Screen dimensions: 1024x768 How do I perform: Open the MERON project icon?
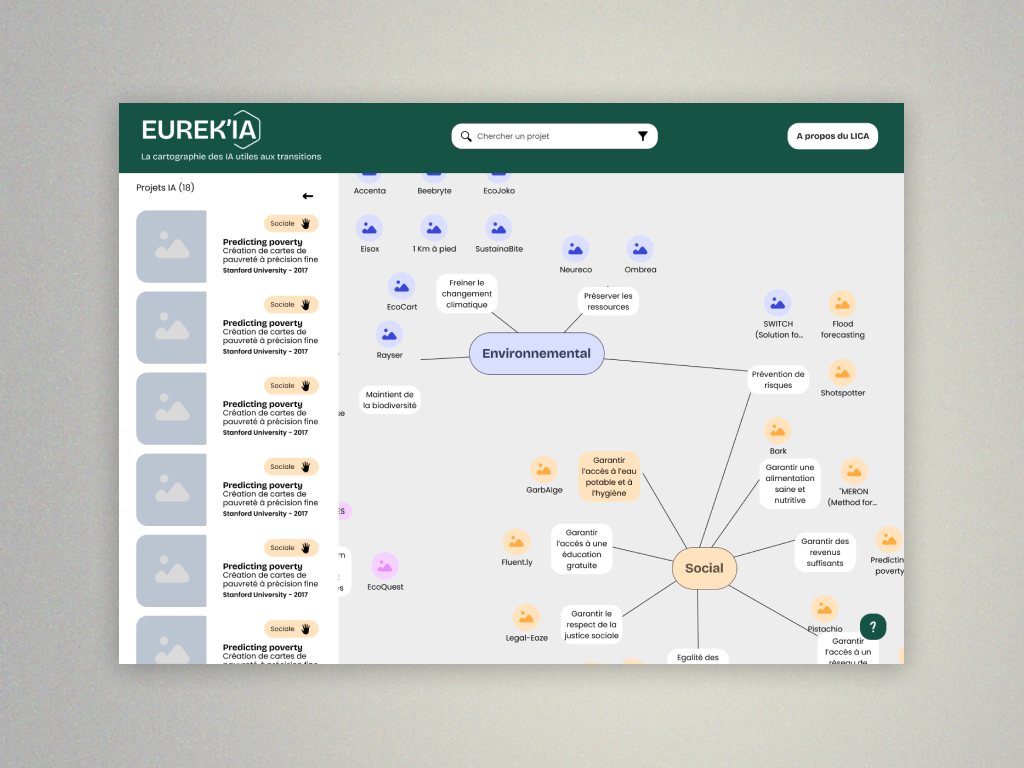(x=854, y=471)
